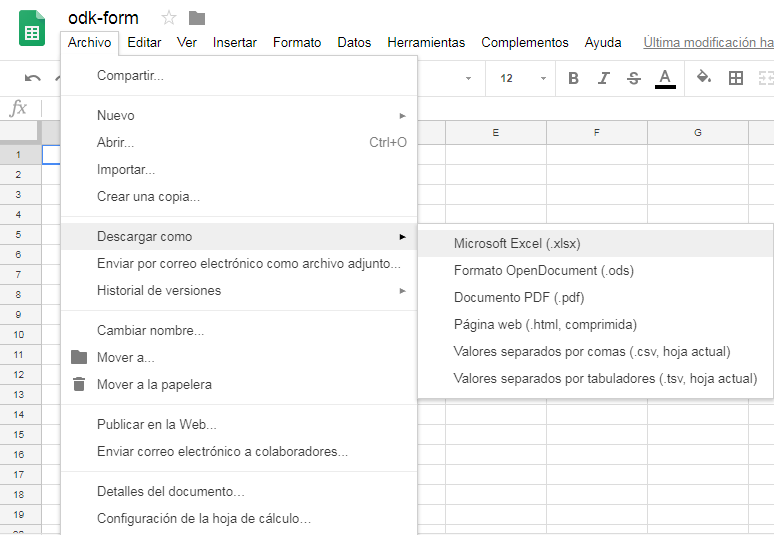Choose Cambiar nombre

click(x=239, y=330)
